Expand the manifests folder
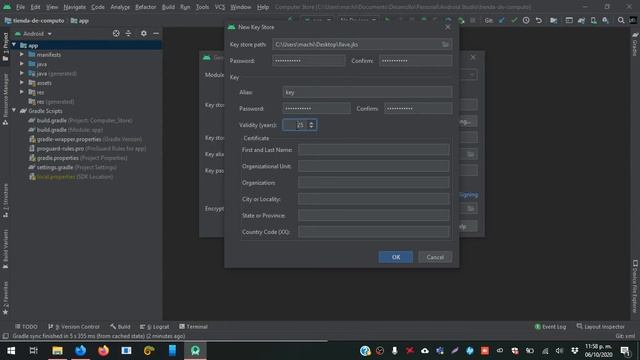The width and height of the screenshot is (640, 360). (22, 54)
